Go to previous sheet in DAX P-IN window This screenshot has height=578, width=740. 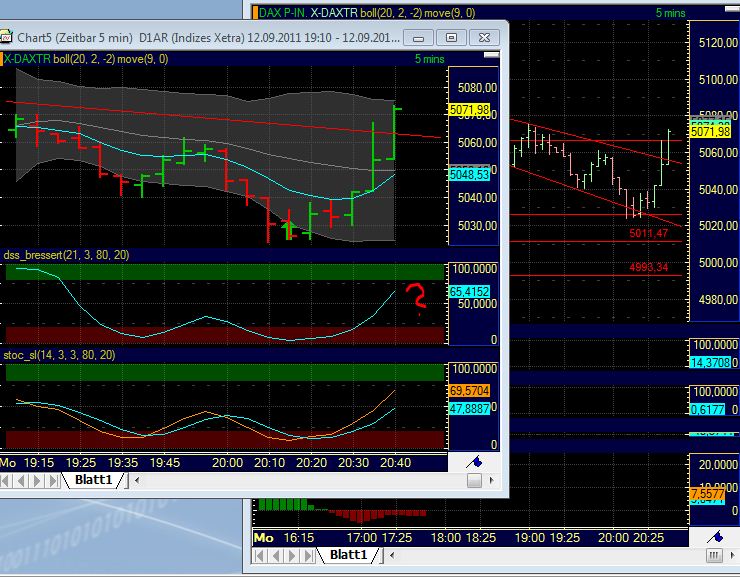(276, 555)
